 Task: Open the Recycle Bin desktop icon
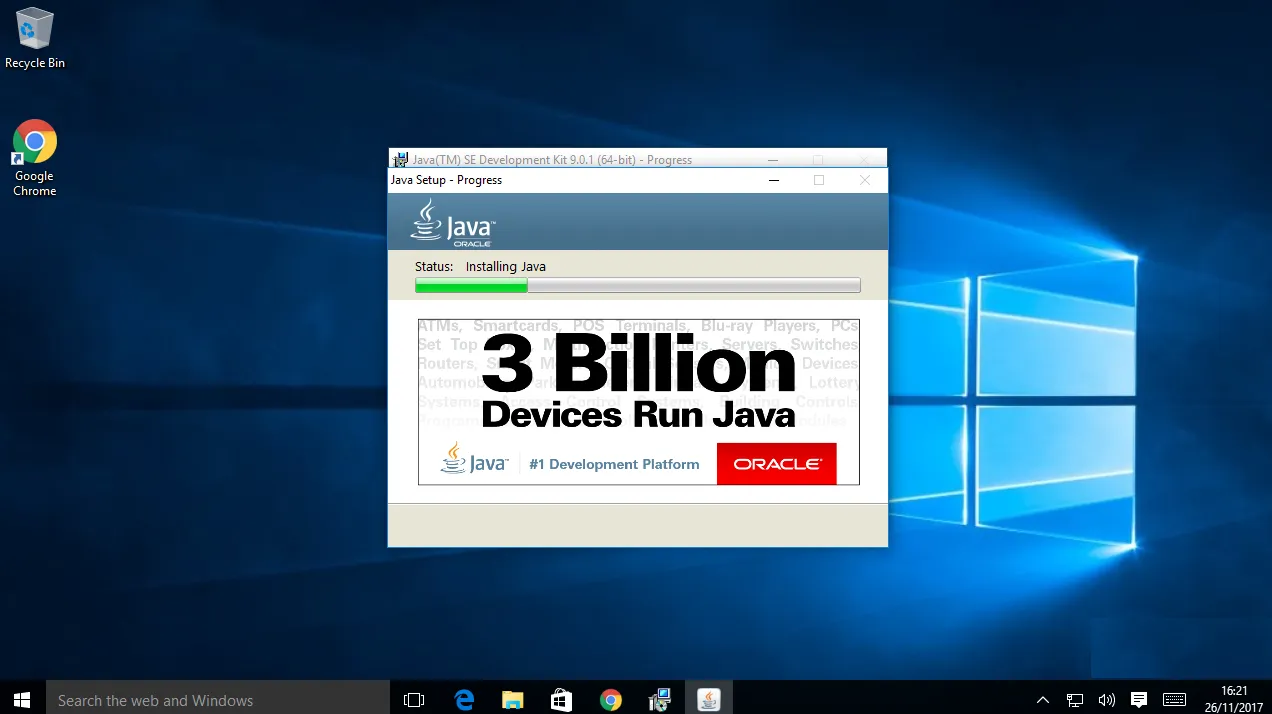click(34, 38)
